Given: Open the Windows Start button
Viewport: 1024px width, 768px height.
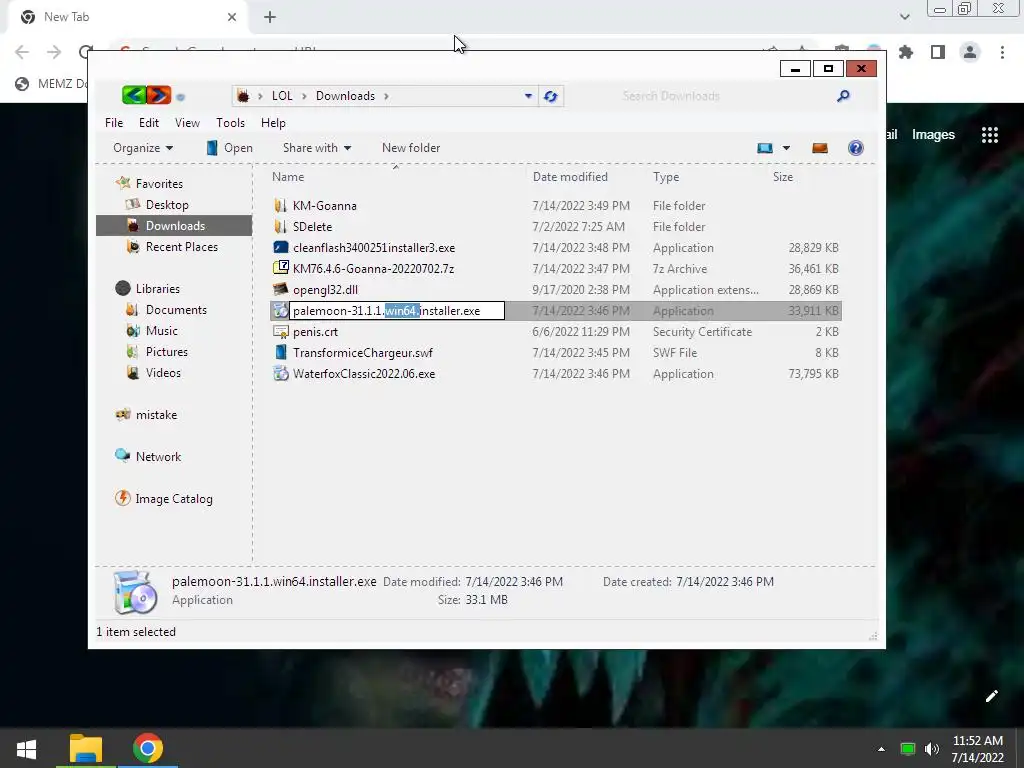Looking at the screenshot, I should (x=26, y=748).
